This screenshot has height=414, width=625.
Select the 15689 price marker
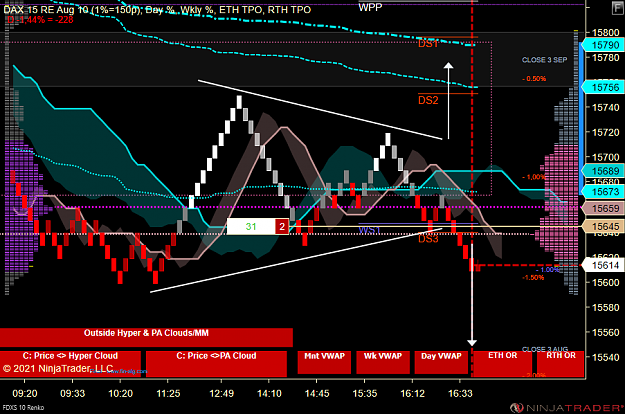click(602, 171)
